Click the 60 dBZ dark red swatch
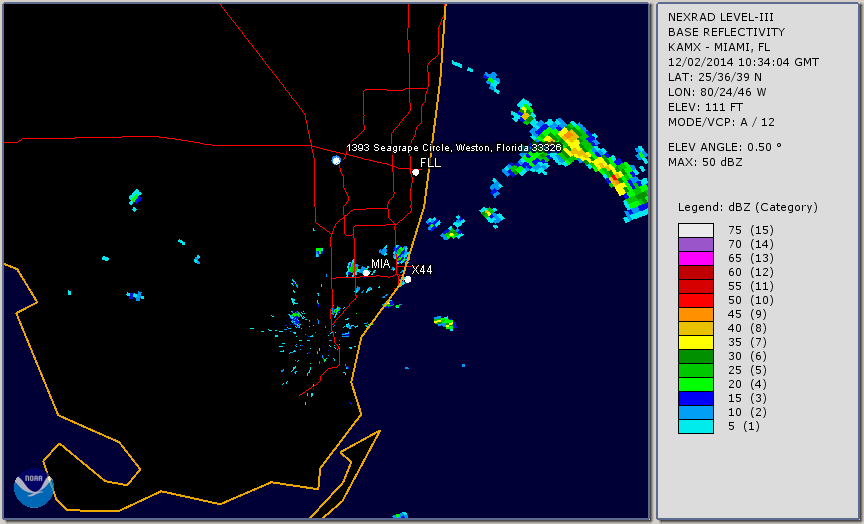The height and width of the screenshot is (524, 864). tap(696, 272)
